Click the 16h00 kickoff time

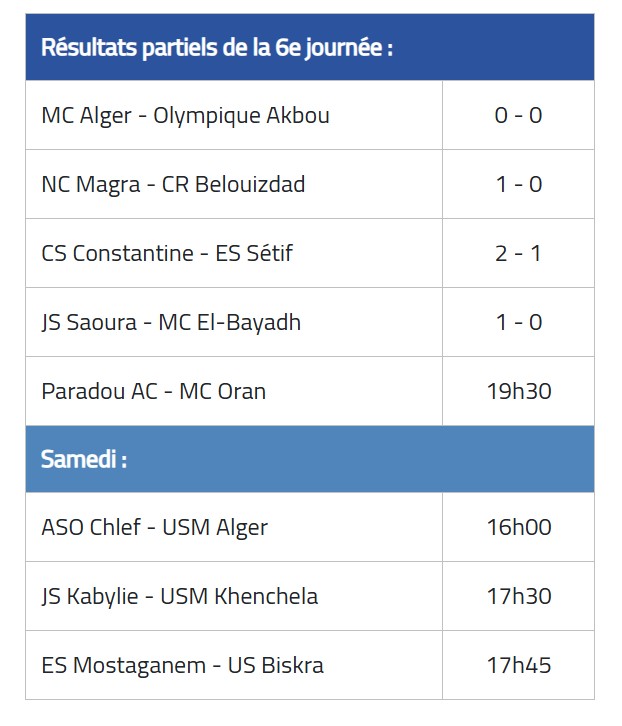click(x=519, y=527)
